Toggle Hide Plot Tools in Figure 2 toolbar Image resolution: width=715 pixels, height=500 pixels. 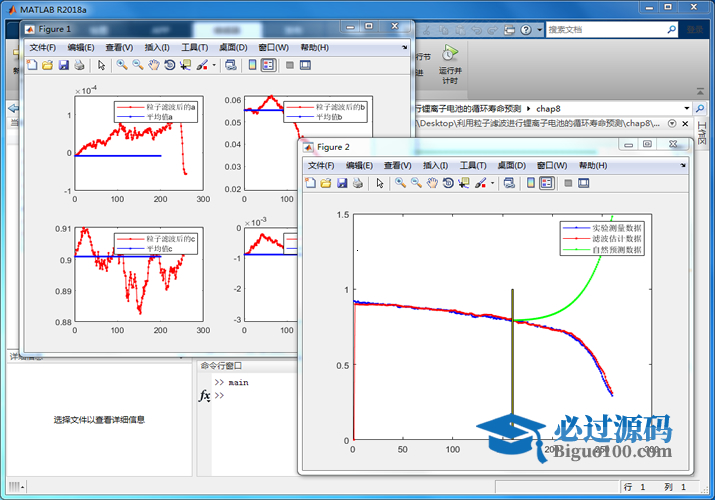[x=568, y=183]
